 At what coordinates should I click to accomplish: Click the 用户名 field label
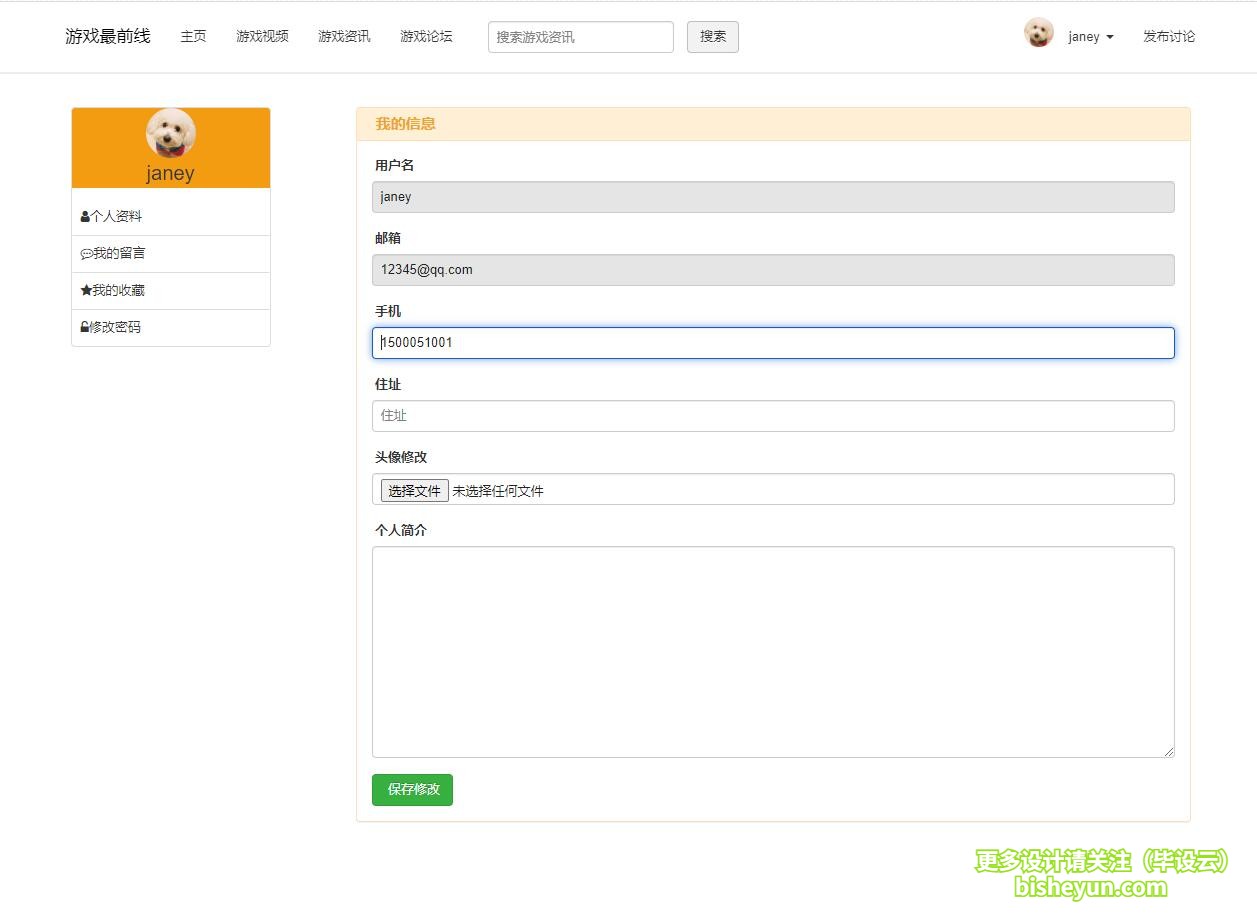394,165
